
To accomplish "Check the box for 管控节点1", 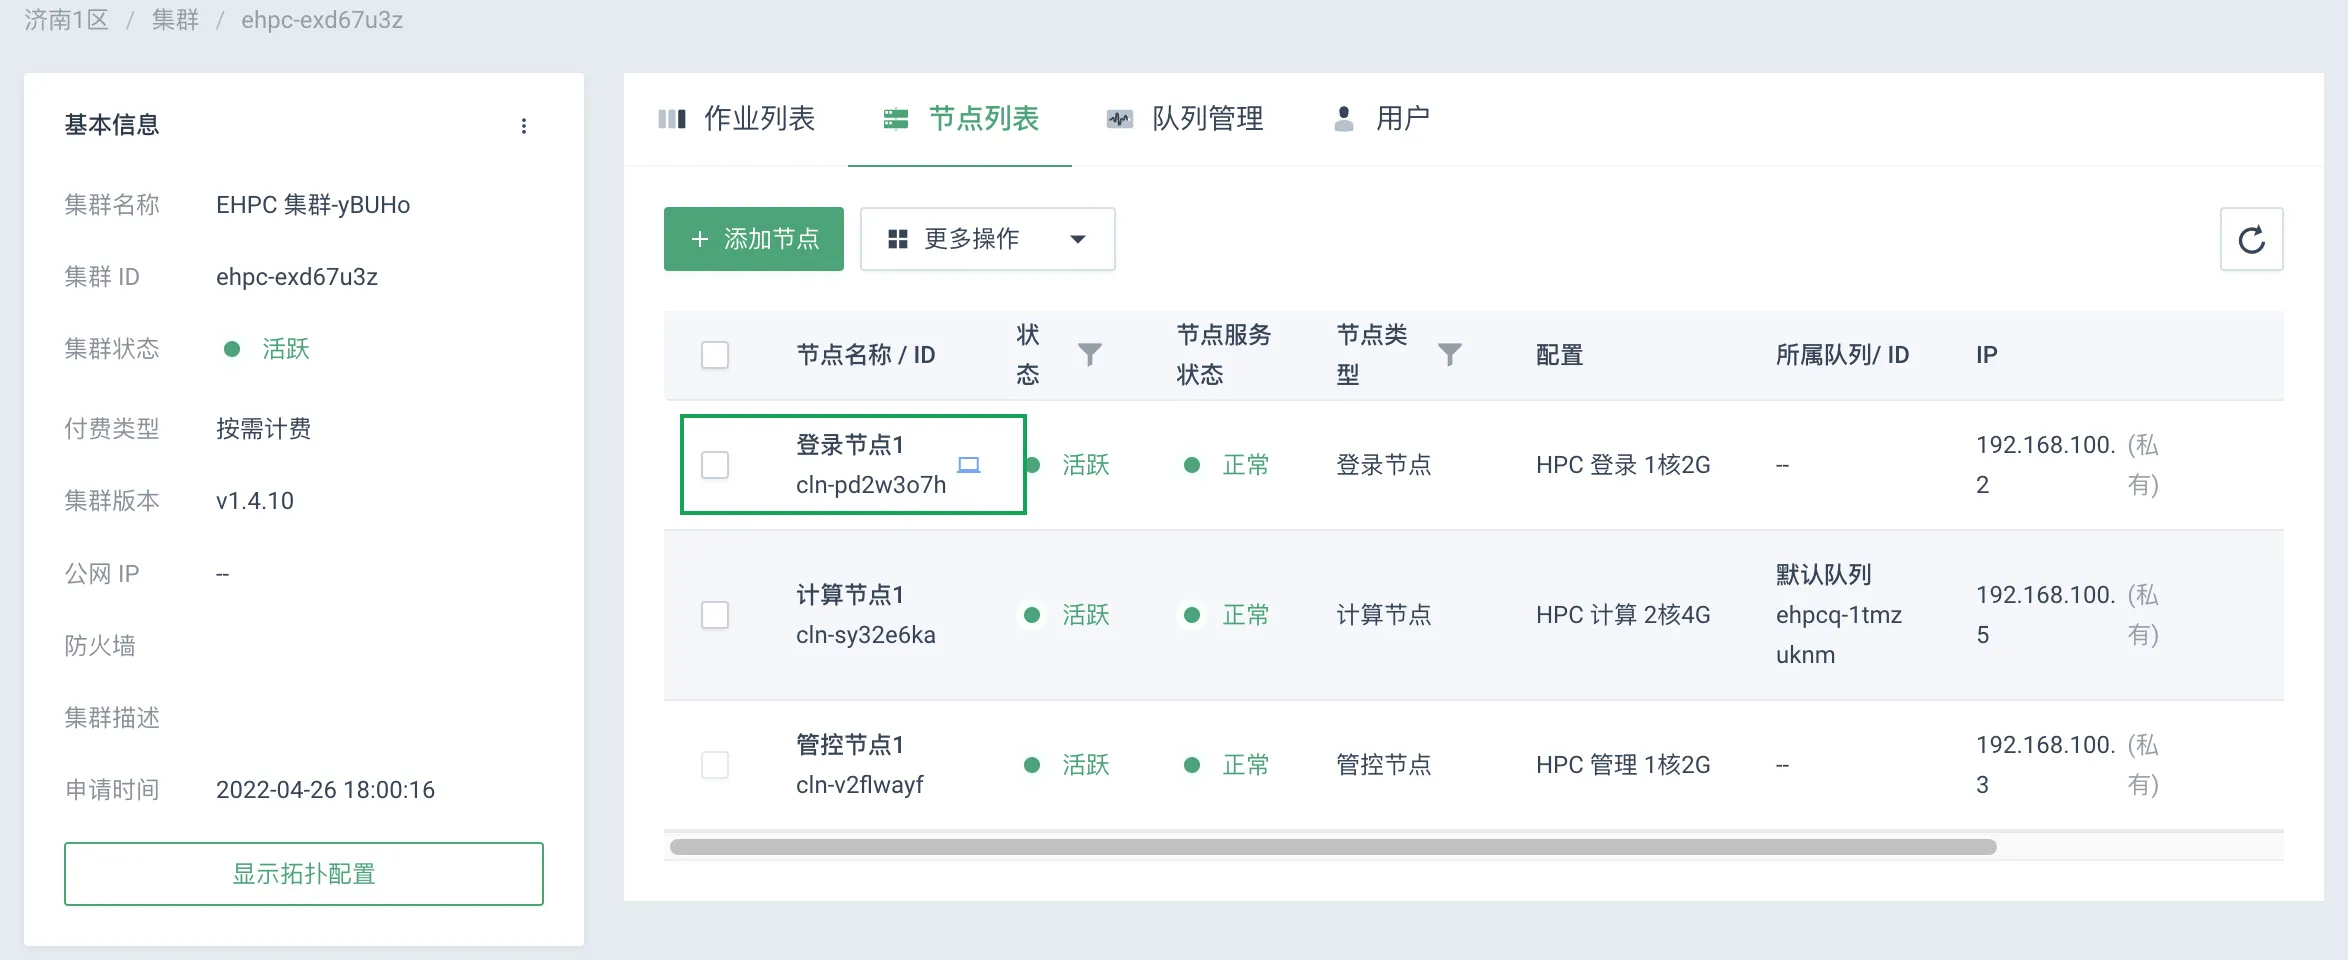I will pyautogui.click(x=715, y=765).
